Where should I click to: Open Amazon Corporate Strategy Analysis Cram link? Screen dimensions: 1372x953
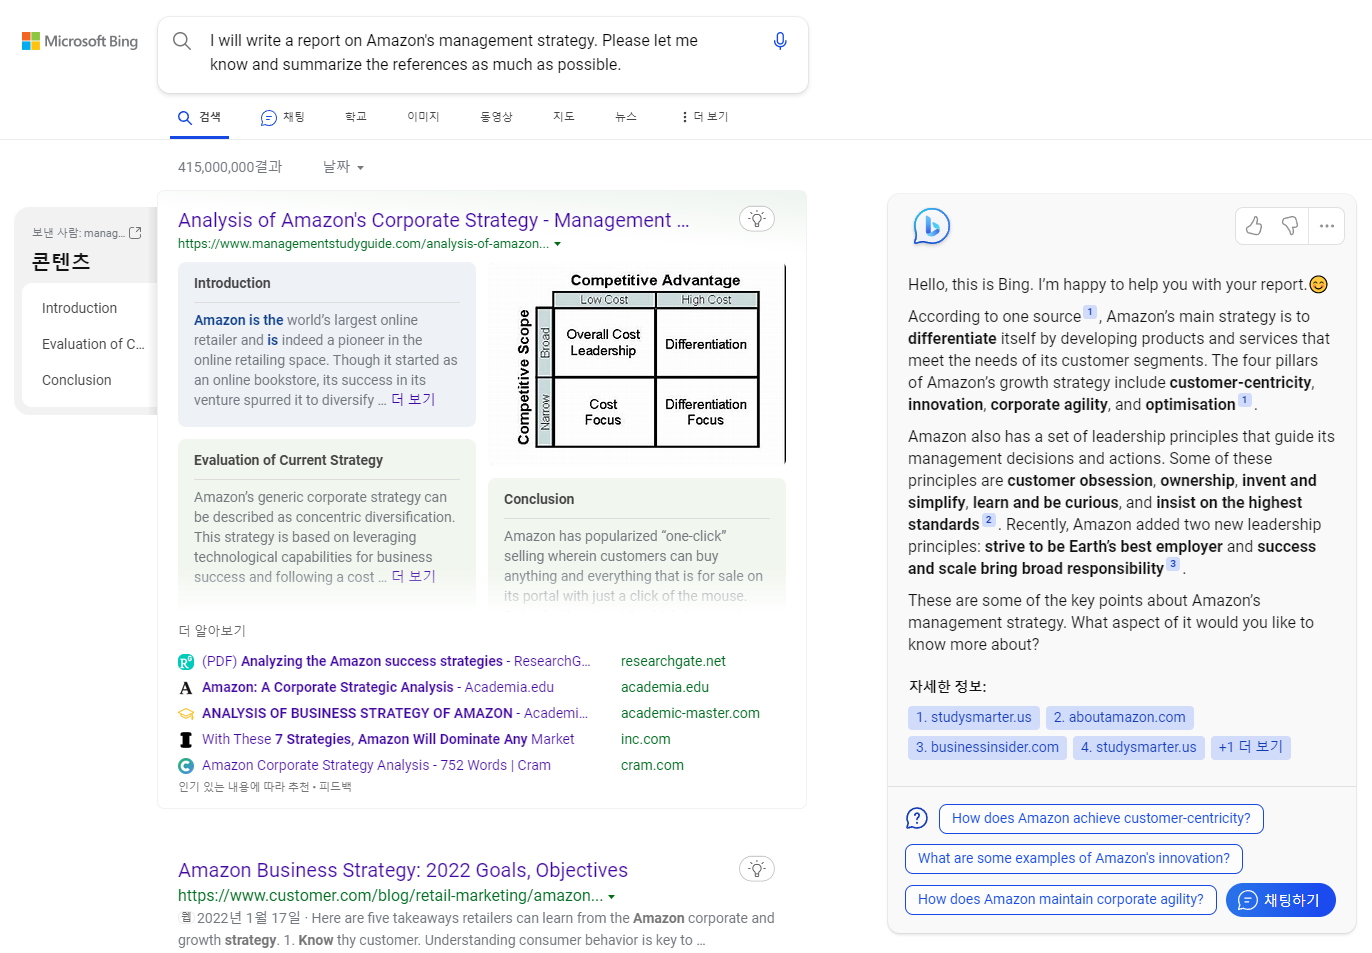point(376,765)
